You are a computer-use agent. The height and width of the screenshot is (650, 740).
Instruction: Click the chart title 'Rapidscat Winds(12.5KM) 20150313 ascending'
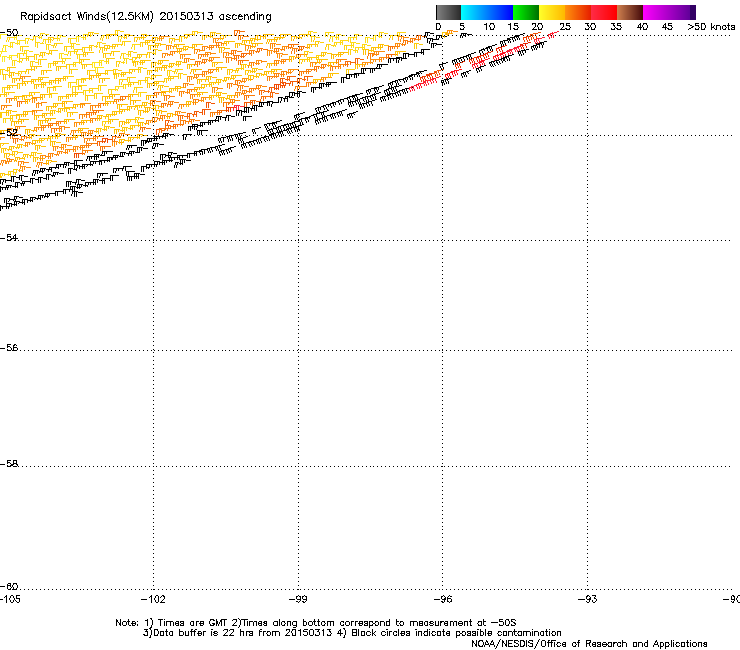(146, 17)
